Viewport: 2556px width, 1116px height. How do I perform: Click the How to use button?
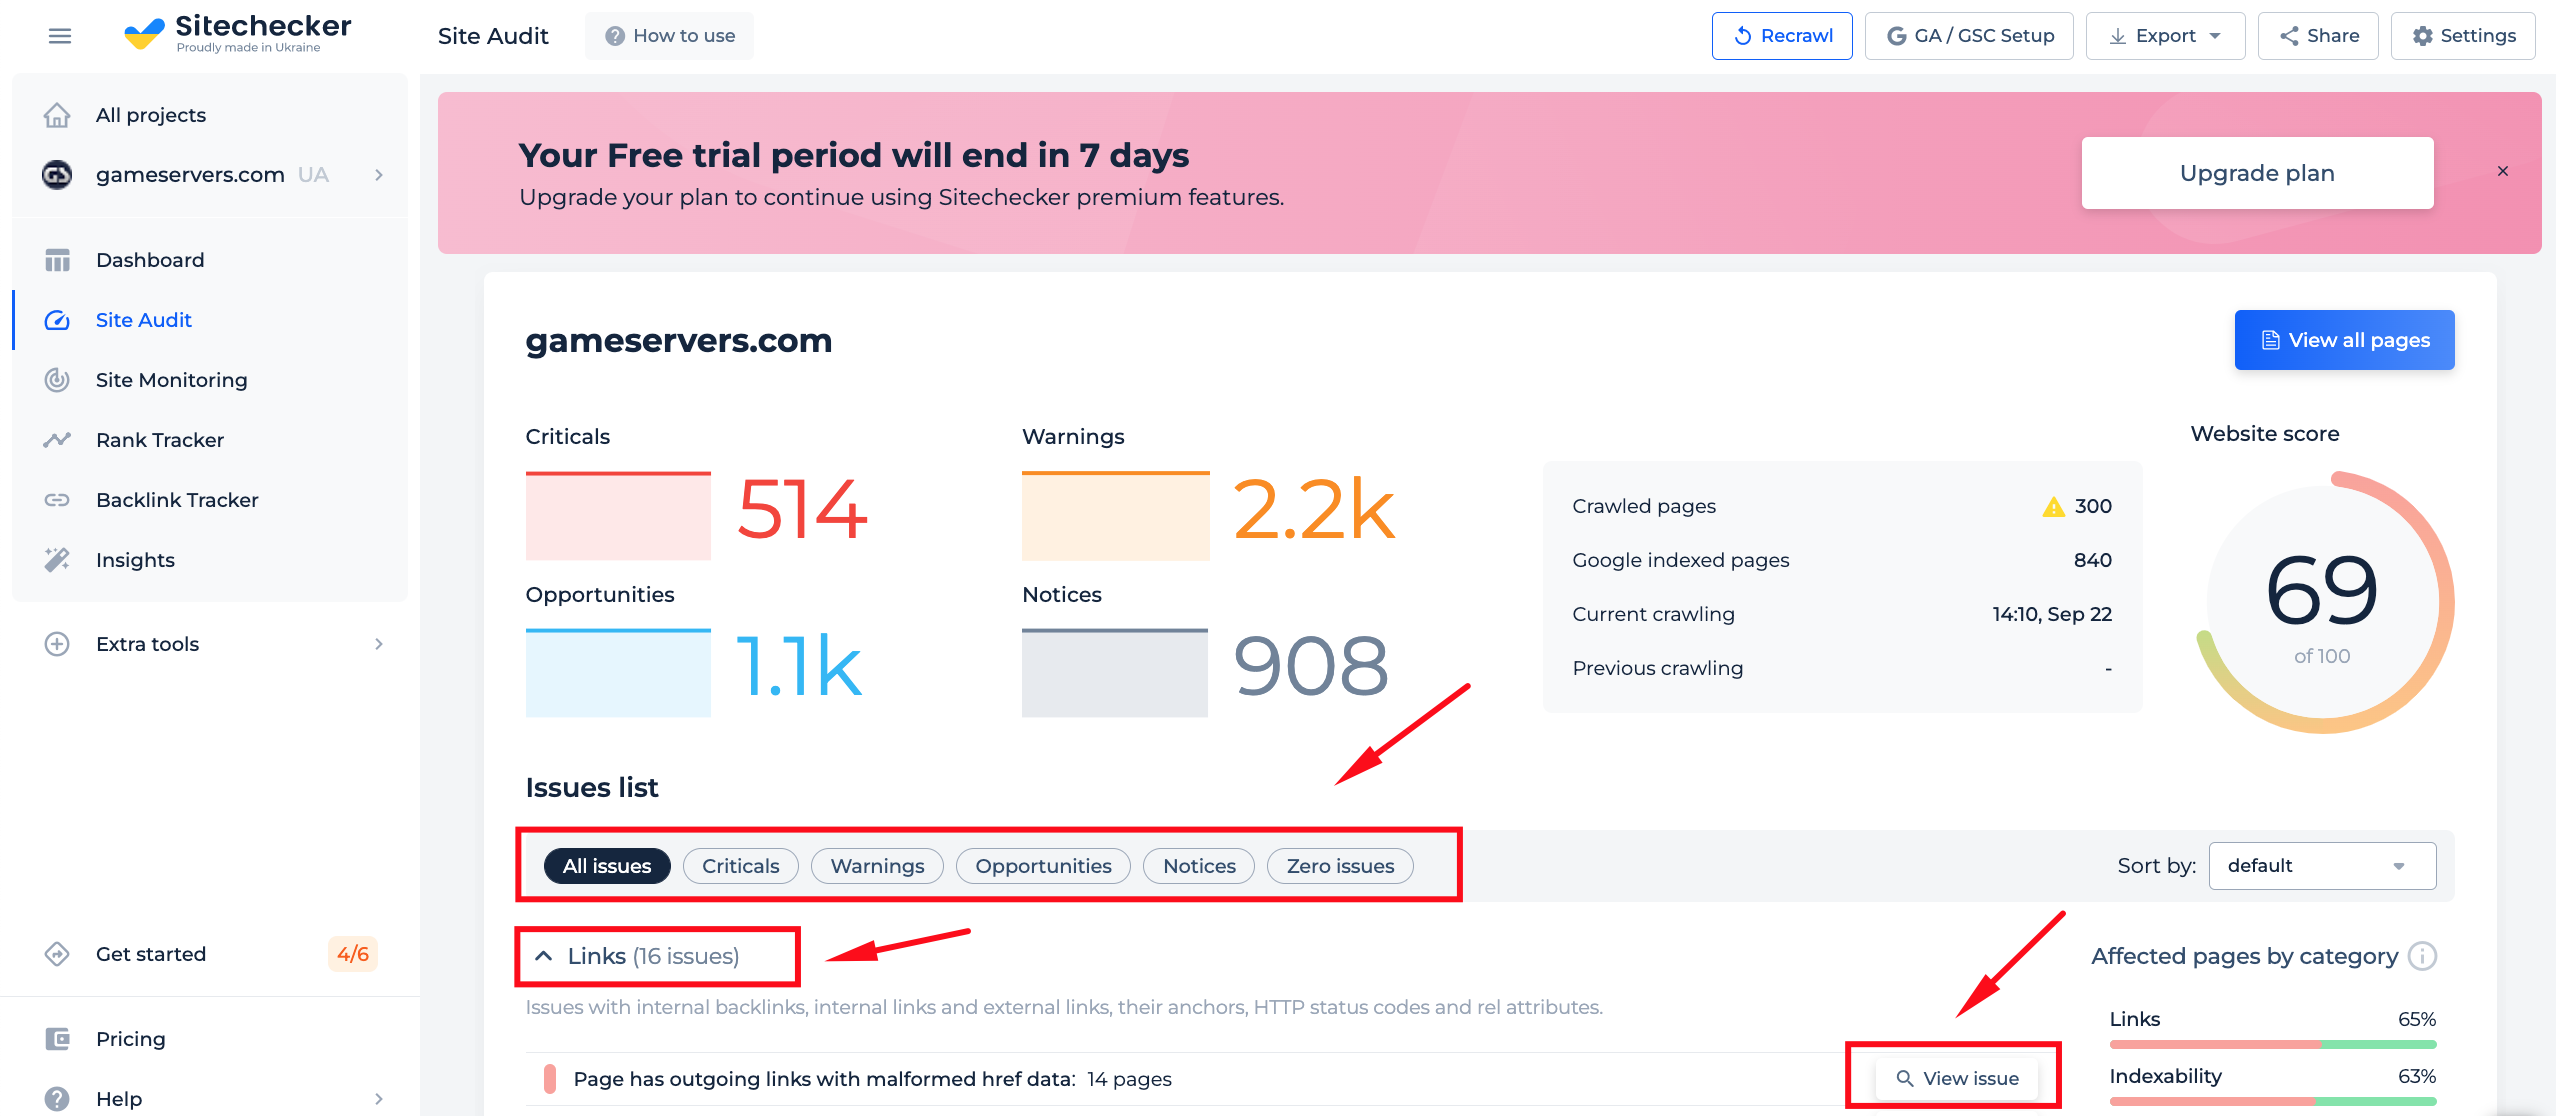669,36
